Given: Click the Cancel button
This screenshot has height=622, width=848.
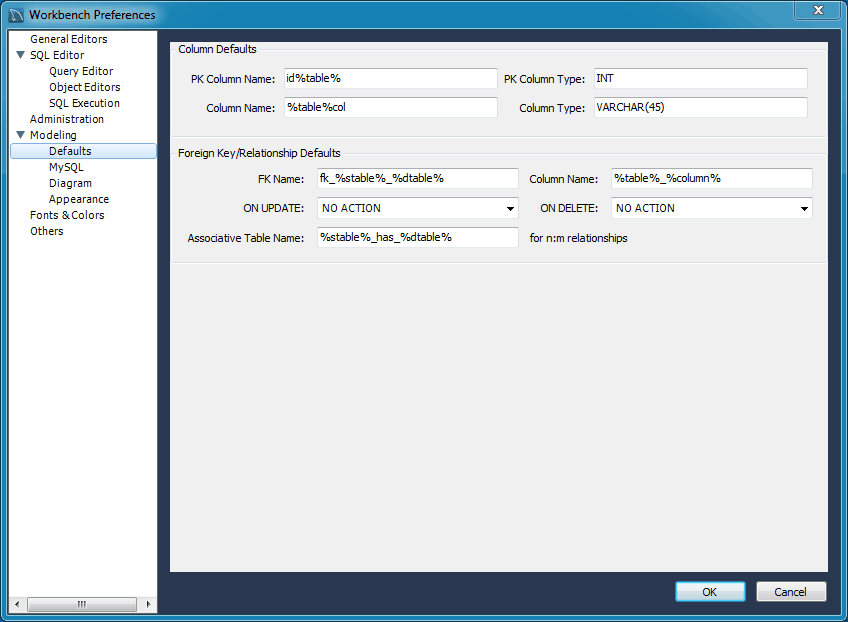Looking at the screenshot, I should pyautogui.click(x=791, y=592).
